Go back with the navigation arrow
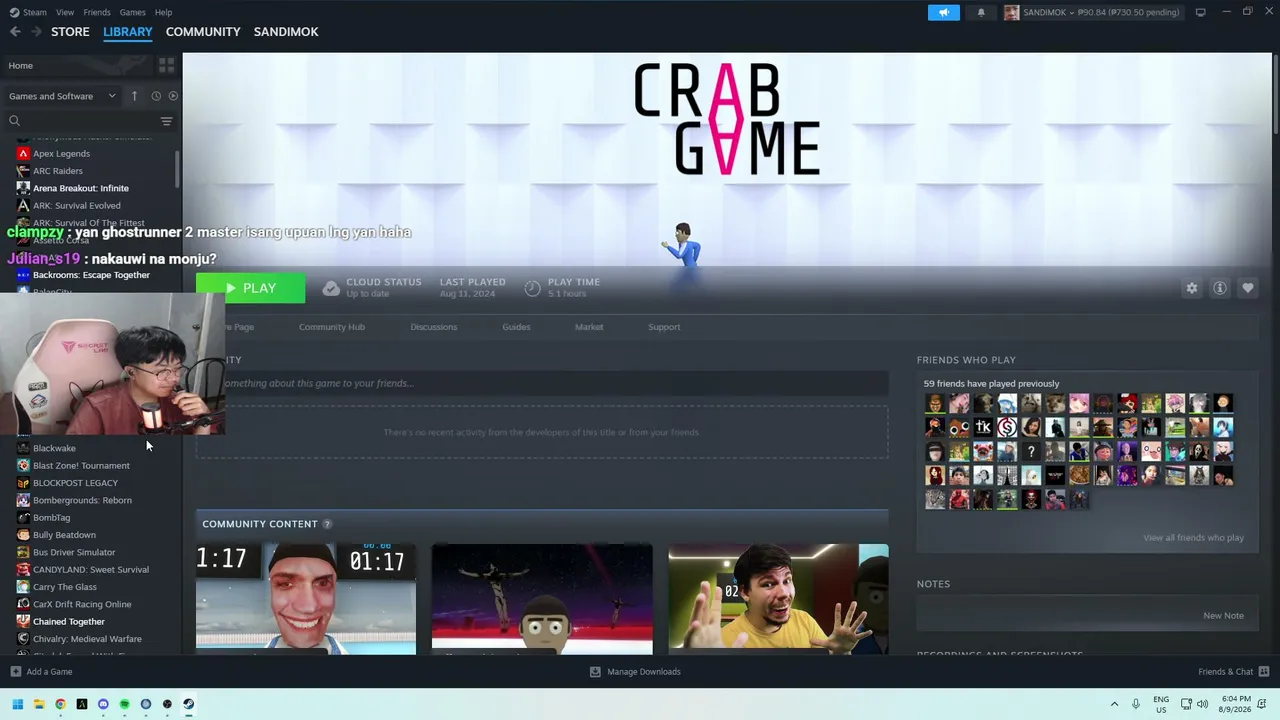This screenshot has width=1280, height=720. coord(15,32)
